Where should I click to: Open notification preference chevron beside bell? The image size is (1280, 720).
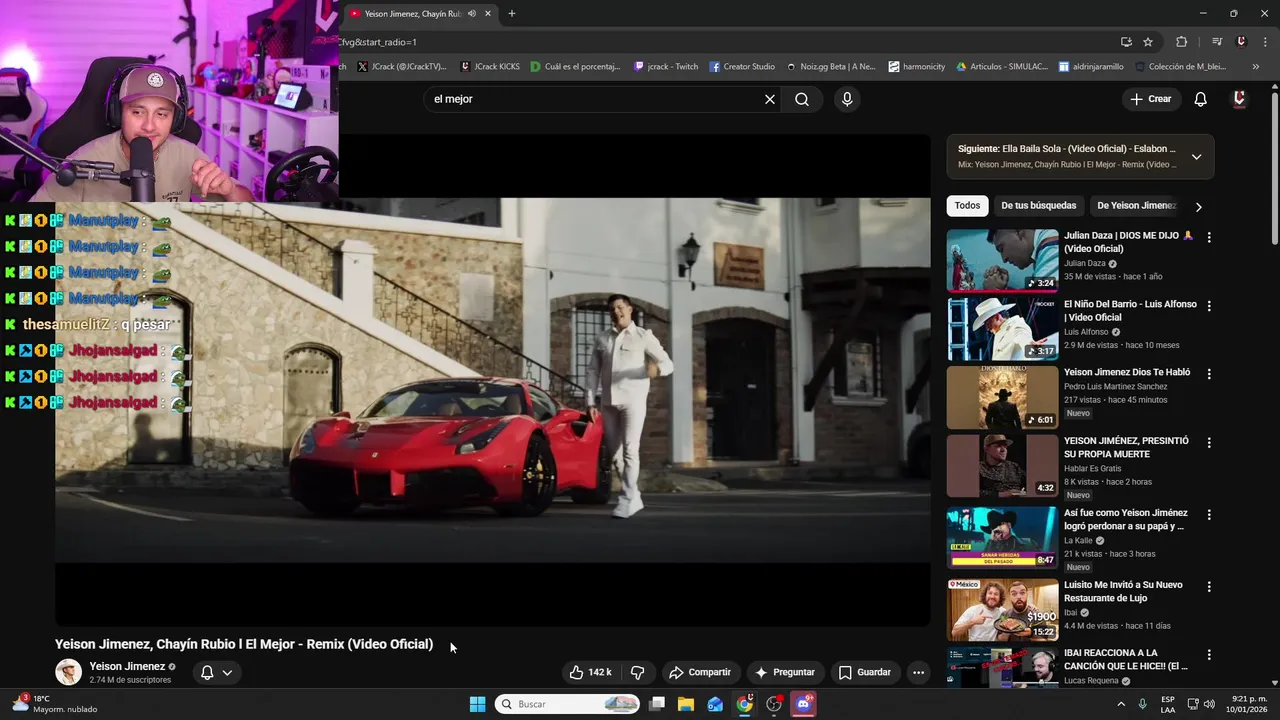pos(227,672)
